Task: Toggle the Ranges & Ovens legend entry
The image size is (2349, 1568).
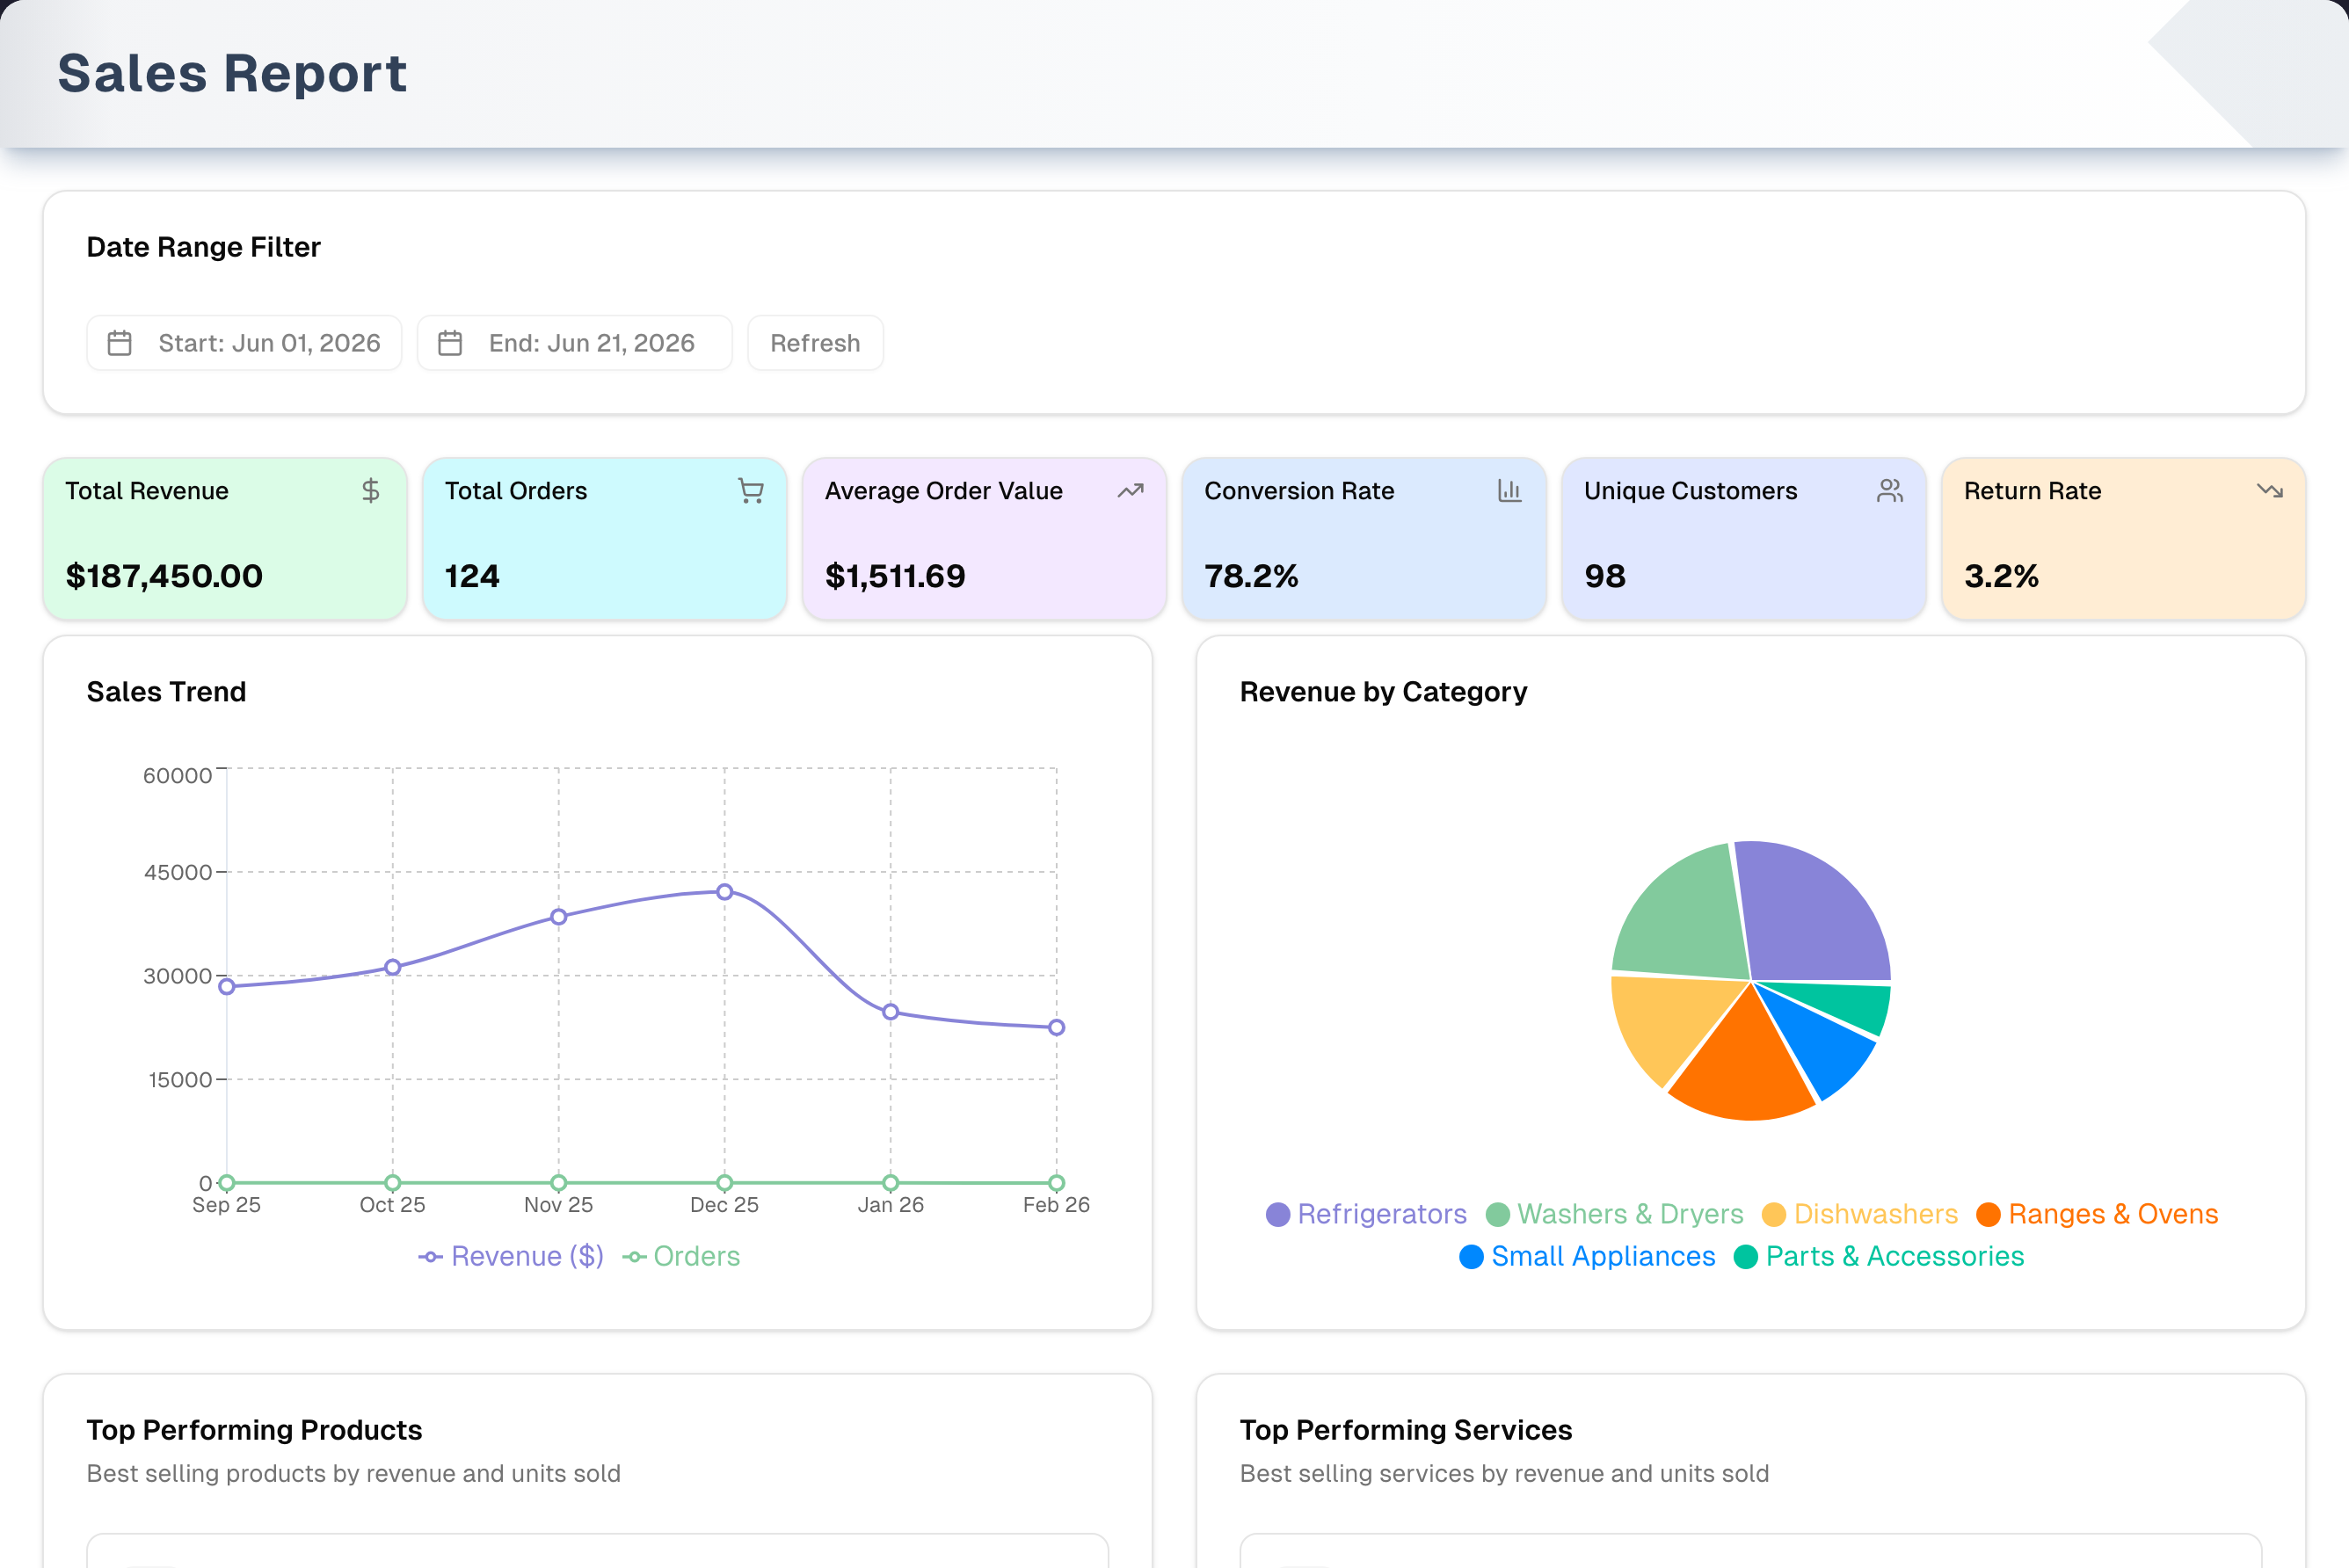Action: coord(2097,1214)
